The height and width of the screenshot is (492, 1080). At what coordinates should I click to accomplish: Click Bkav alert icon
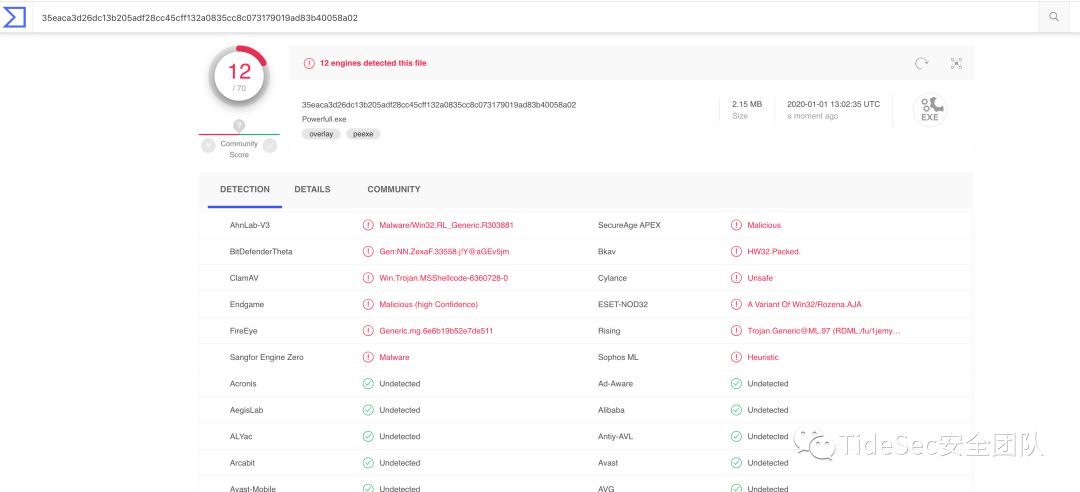click(x=736, y=252)
